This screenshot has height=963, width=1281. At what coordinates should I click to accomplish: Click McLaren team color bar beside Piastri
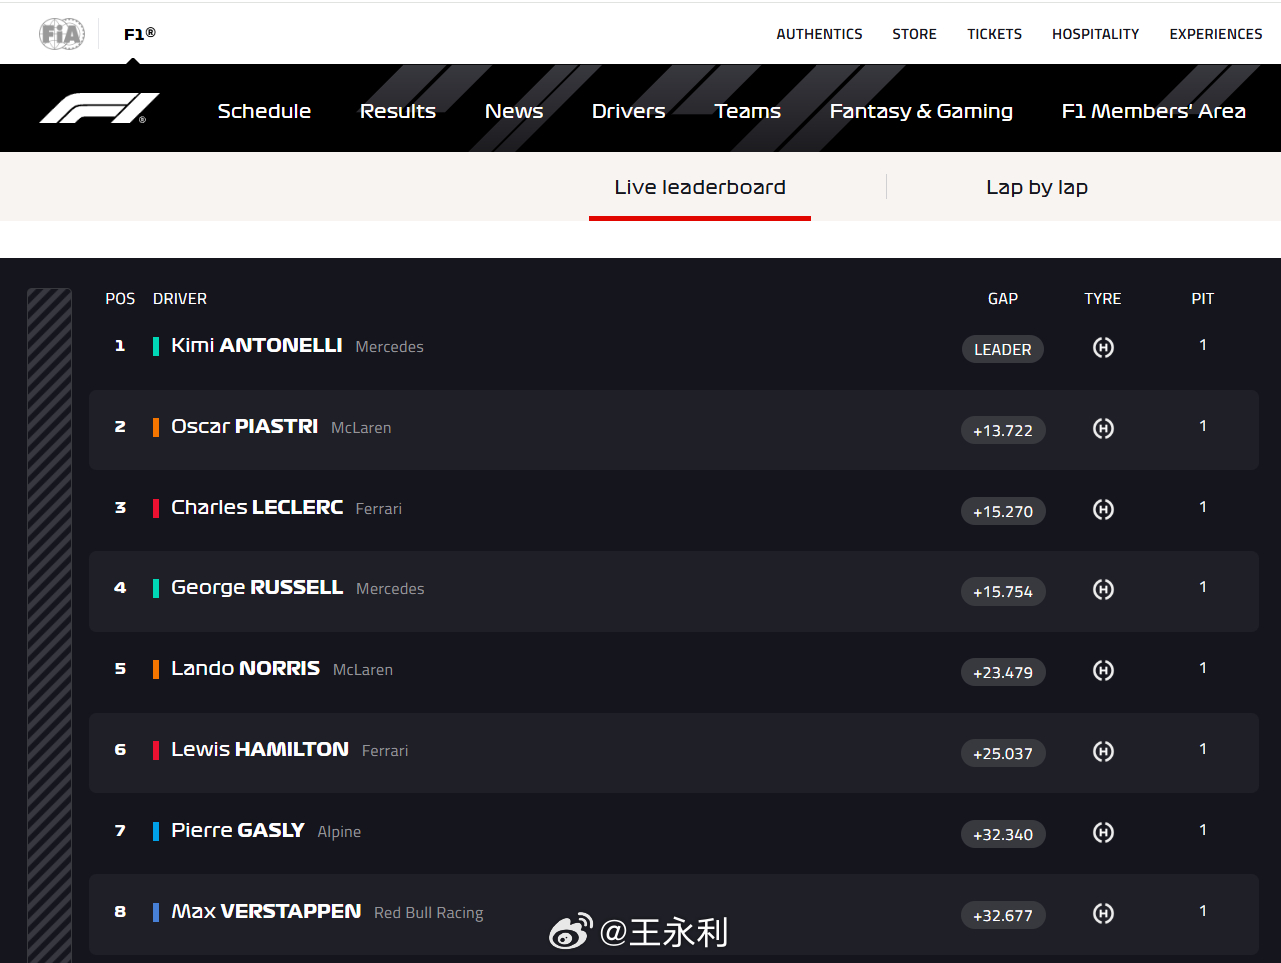(x=156, y=428)
